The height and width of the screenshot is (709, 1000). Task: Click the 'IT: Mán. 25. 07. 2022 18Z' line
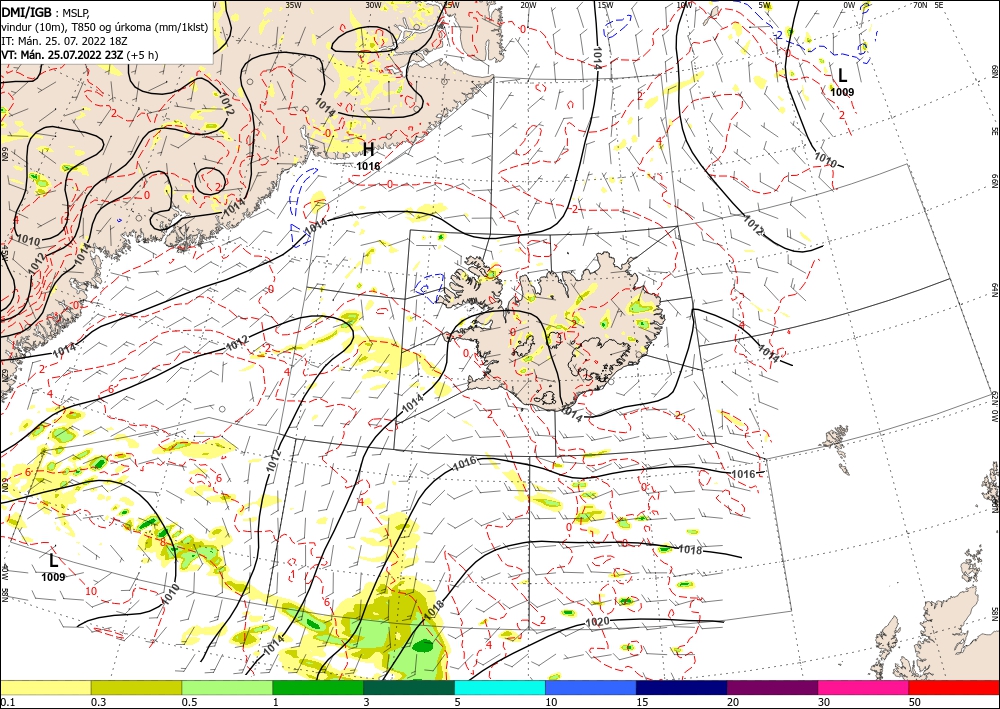pyautogui.click(x=64, y=41)
